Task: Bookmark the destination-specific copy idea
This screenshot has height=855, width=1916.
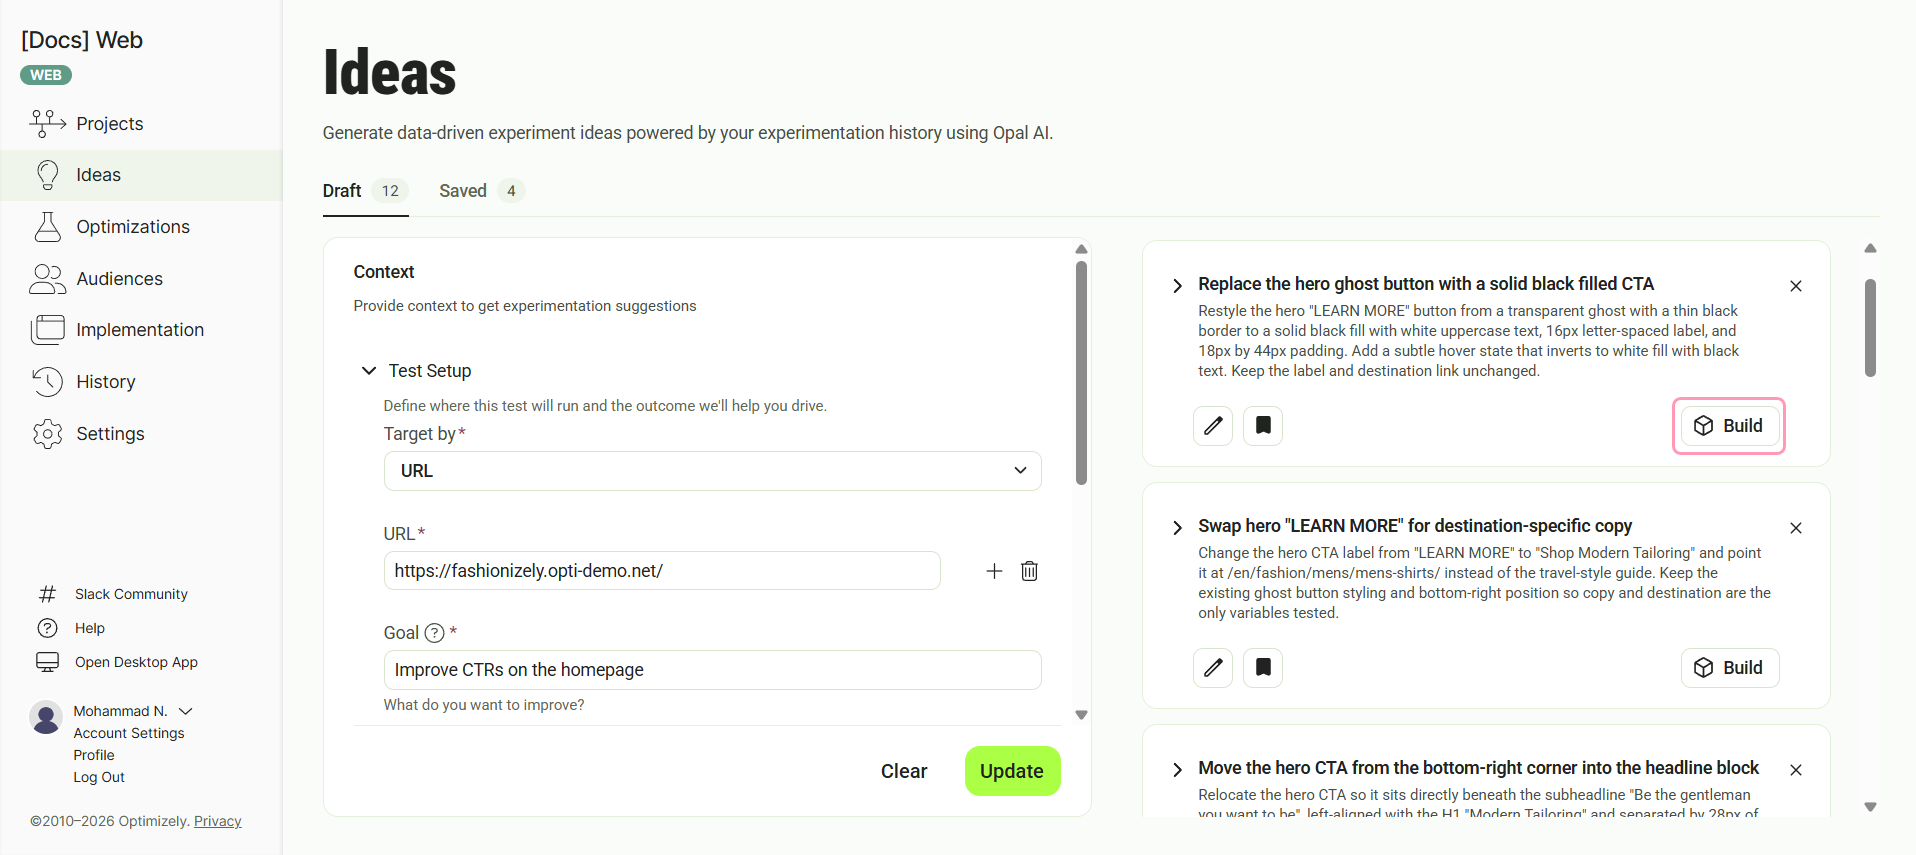Action: (1263, 668)
